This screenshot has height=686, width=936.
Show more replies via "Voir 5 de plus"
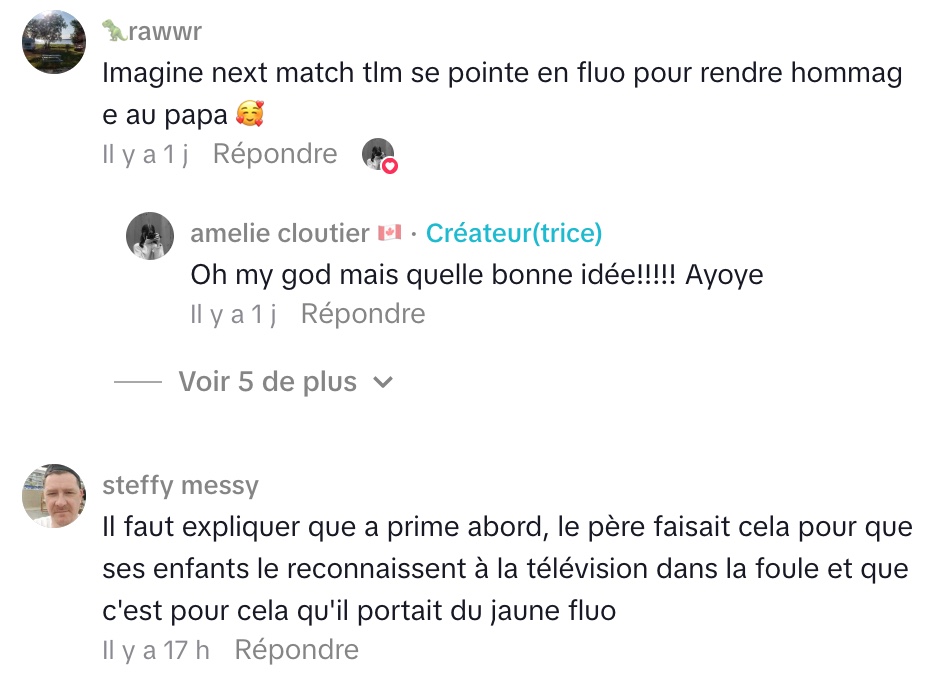[x=267, y=382]
